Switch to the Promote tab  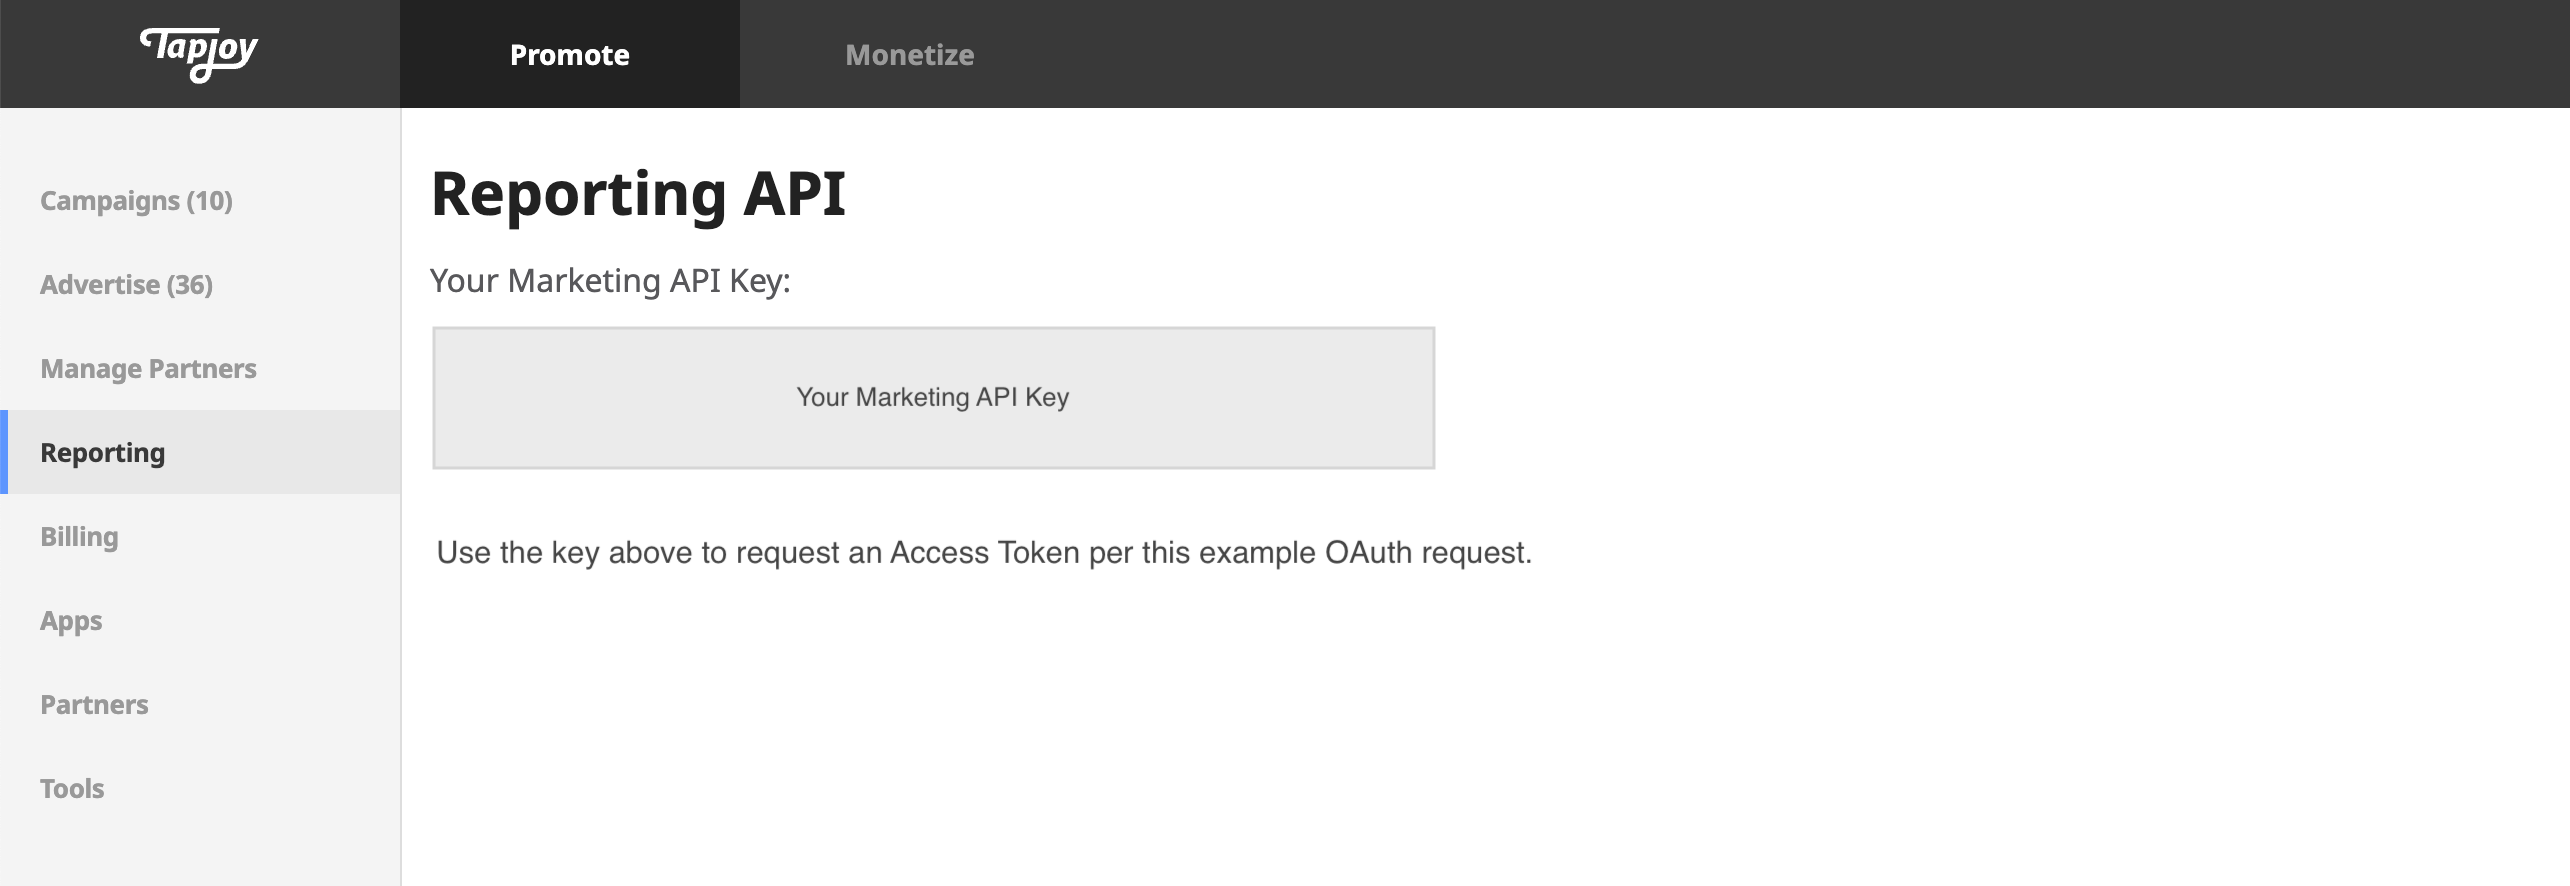[569, 54]
